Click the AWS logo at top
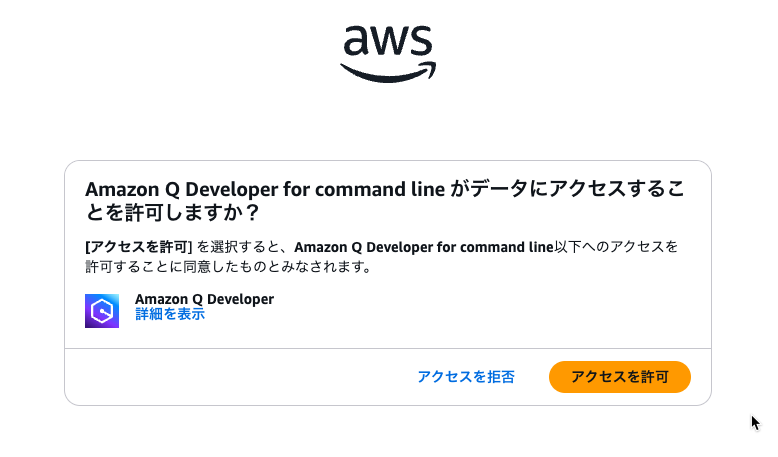This screenshot has width=778, height=457. [388, 54]
